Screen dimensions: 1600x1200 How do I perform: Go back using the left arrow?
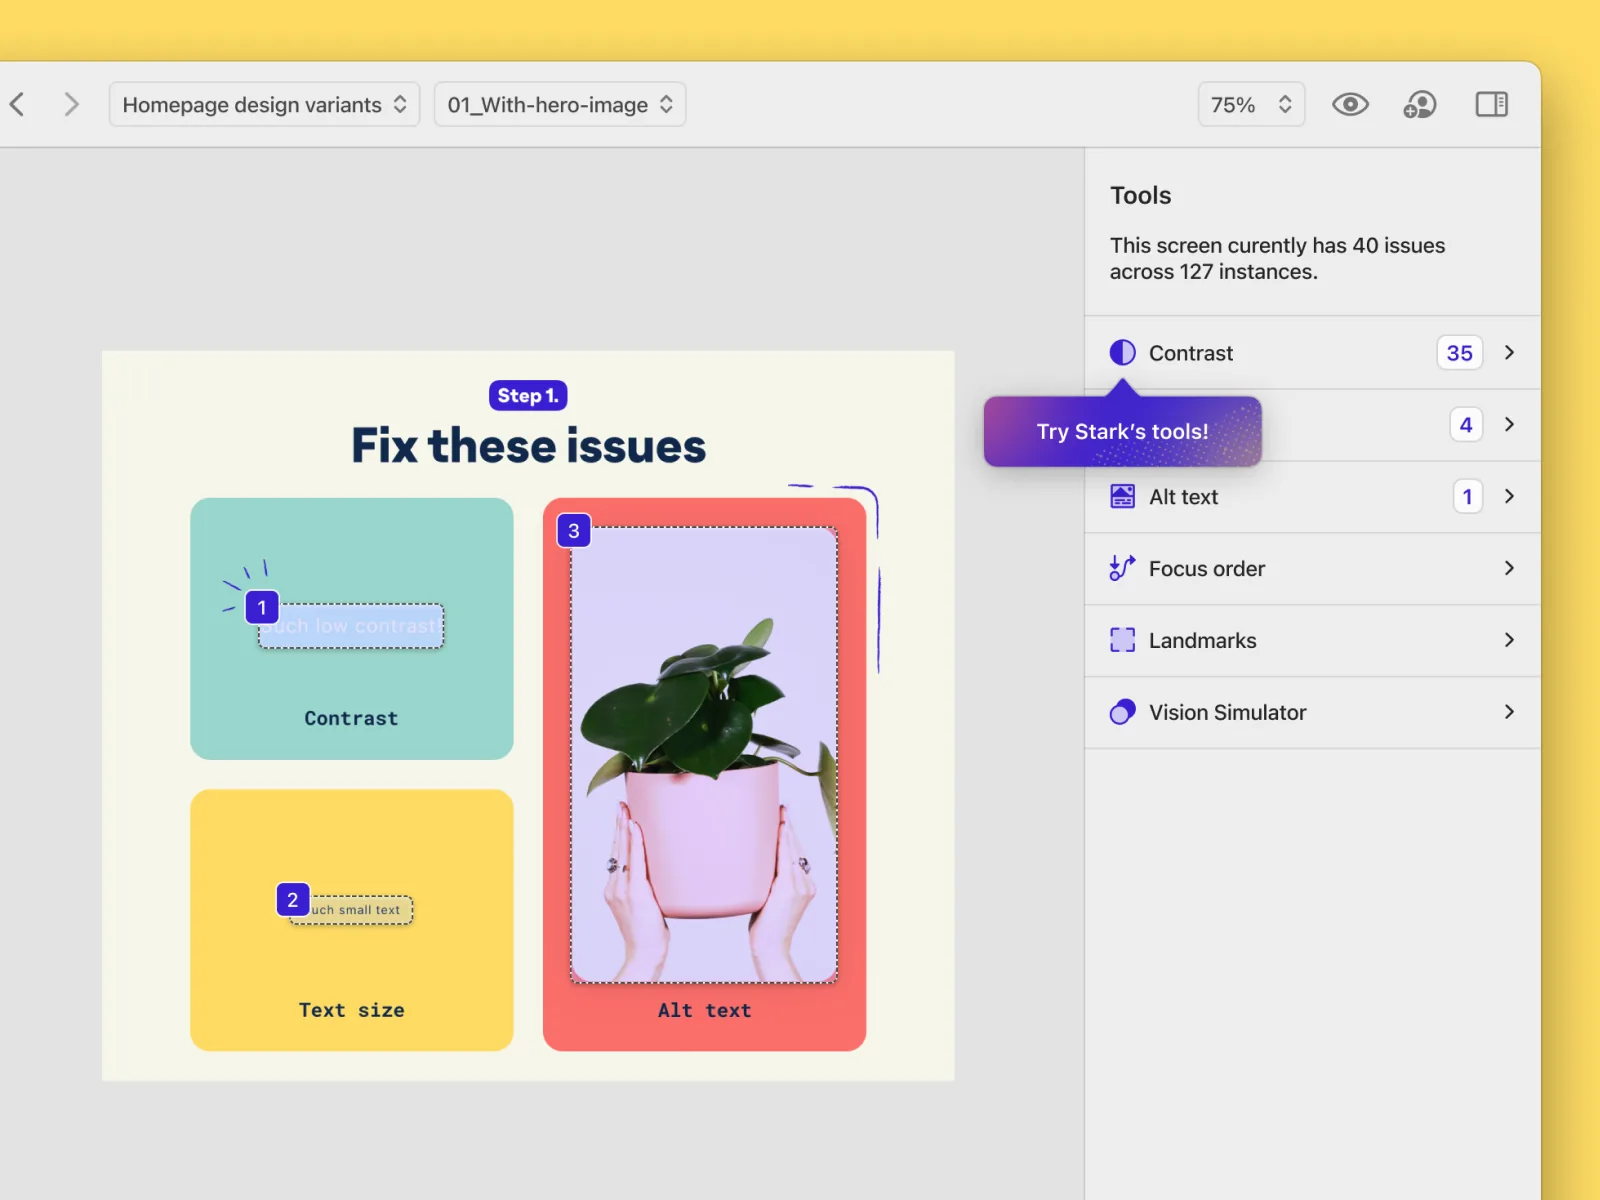click(x=17, y=104)
